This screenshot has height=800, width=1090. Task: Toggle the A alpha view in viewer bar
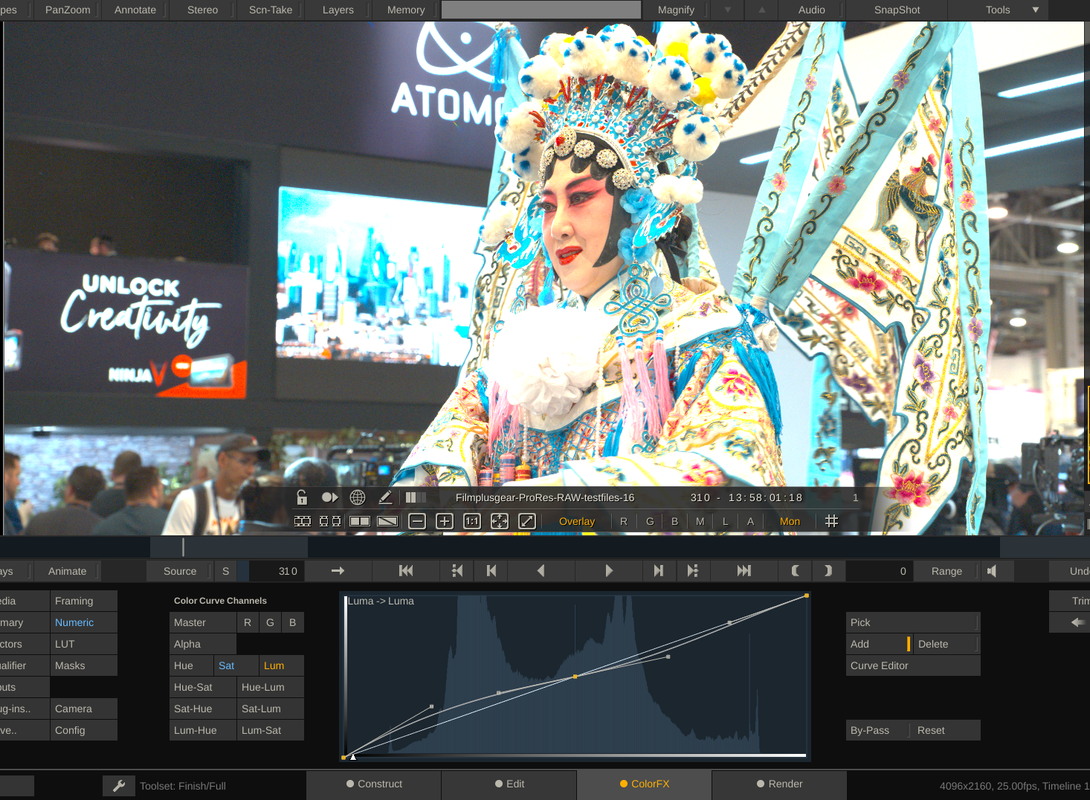(x=750, y=521)
